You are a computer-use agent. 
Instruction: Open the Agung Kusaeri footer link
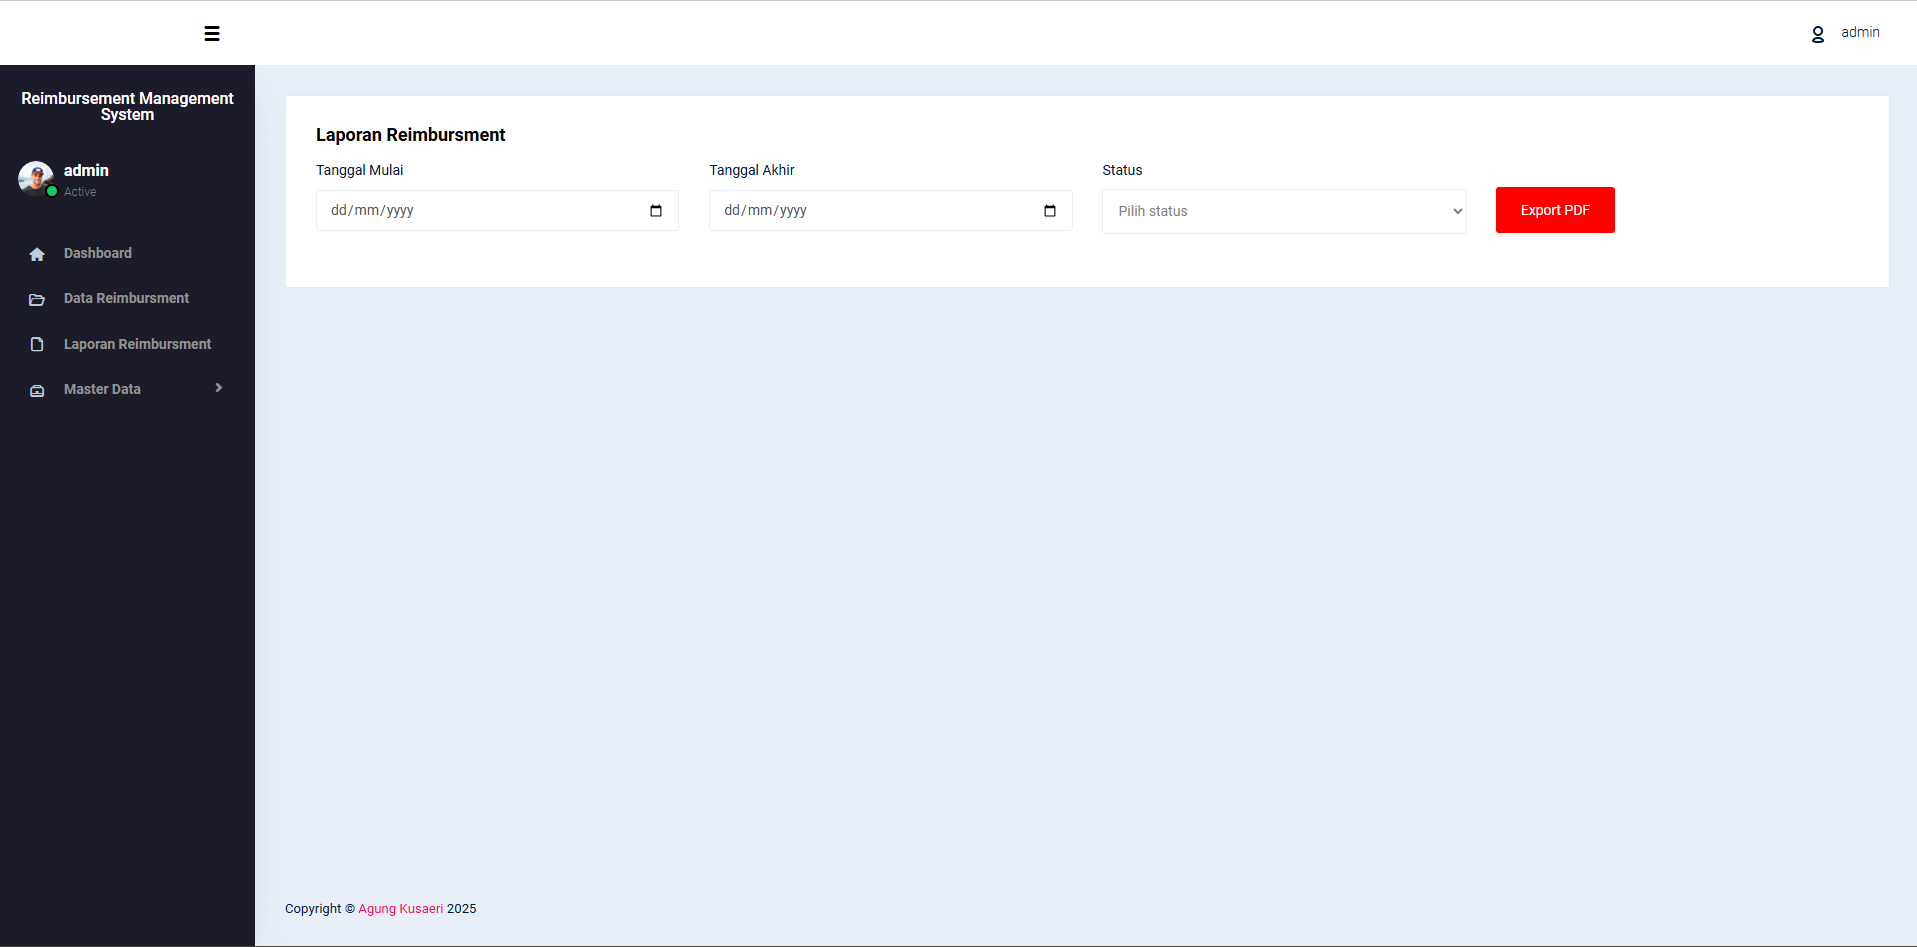400,909
